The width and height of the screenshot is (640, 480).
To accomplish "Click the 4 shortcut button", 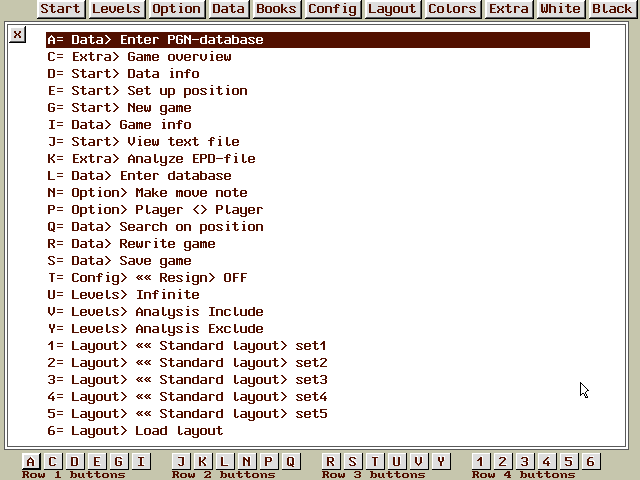I will (546, 461).
